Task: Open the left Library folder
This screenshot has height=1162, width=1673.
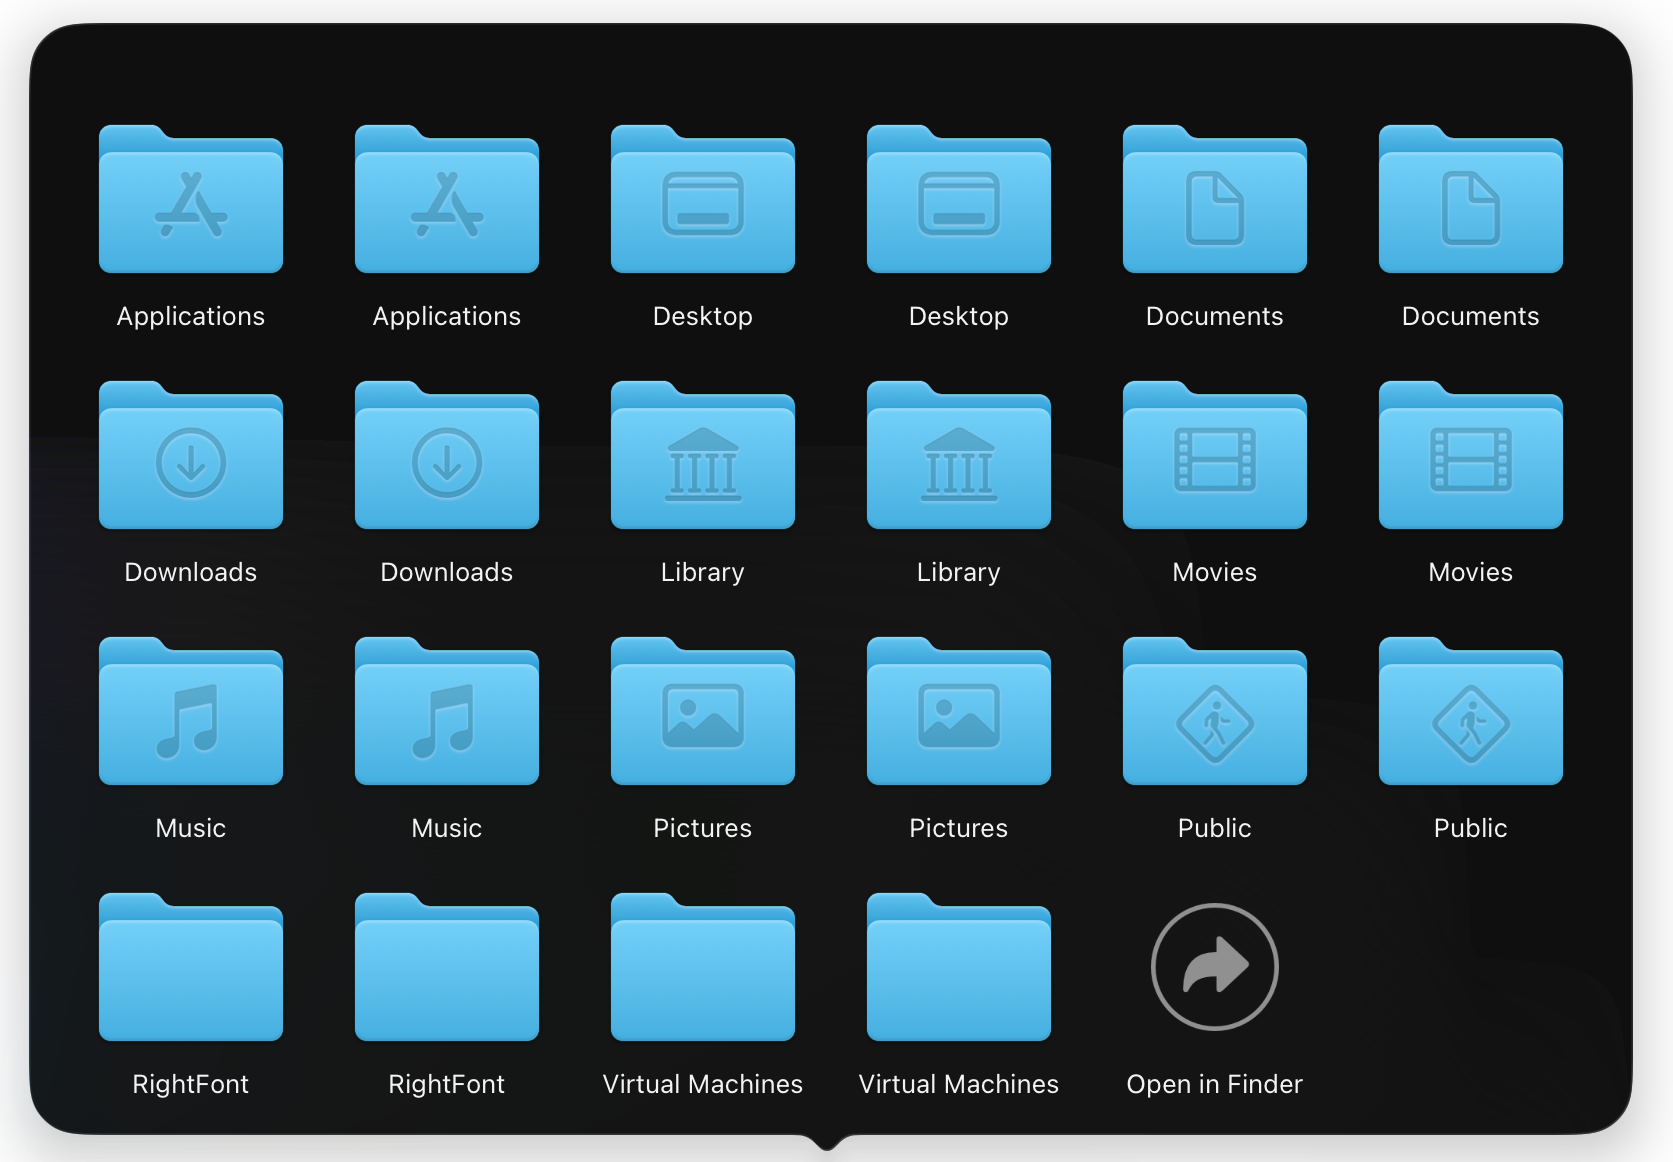Action: pos(703,455)
